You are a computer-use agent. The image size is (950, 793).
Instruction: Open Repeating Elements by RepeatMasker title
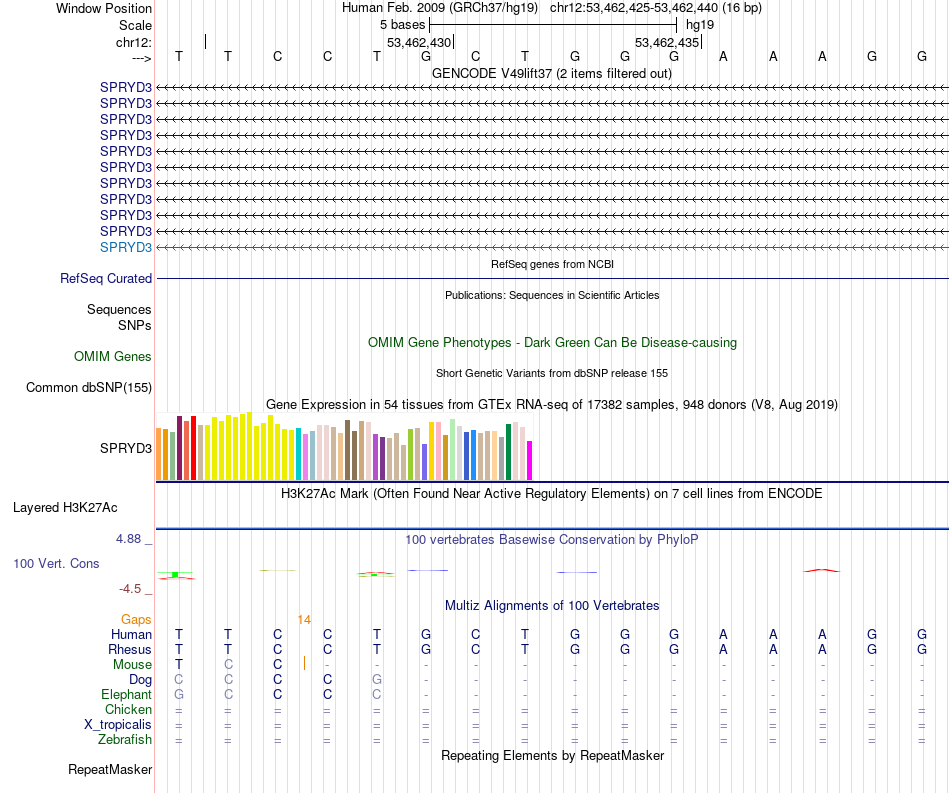tap(552, 755)
